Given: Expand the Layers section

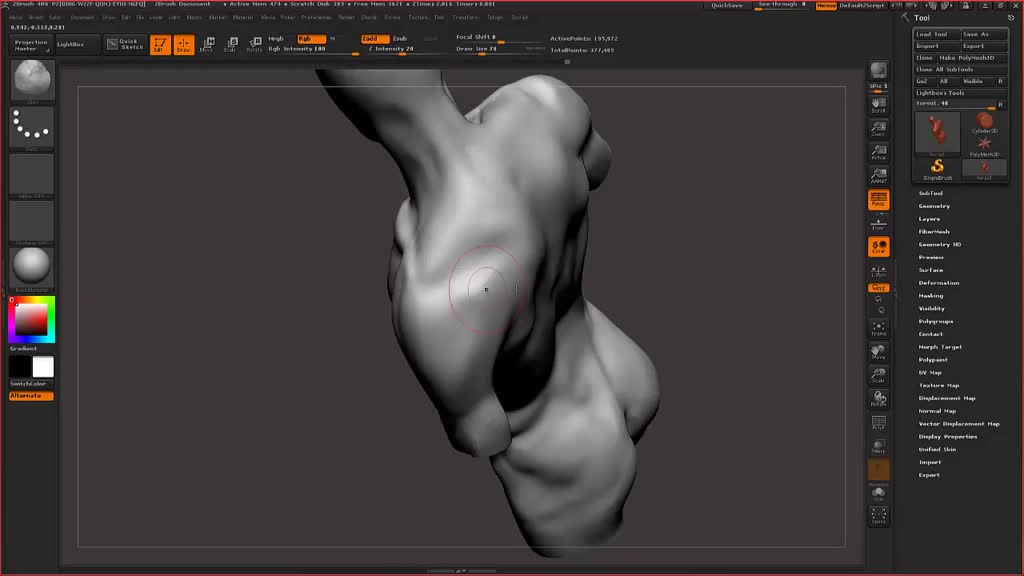Looking at the screenshot, I should point(929,219).
